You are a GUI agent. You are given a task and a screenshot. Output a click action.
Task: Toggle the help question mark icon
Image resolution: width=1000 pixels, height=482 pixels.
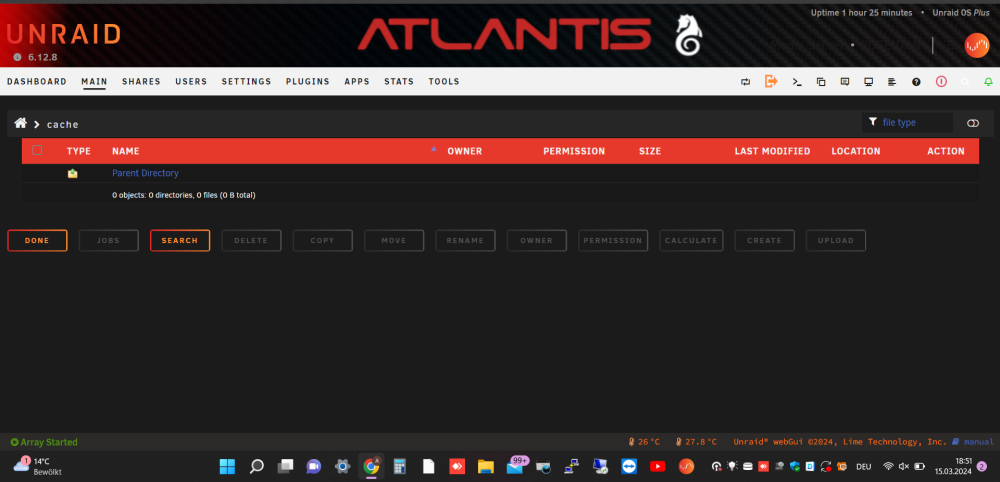tap(916, 82)
